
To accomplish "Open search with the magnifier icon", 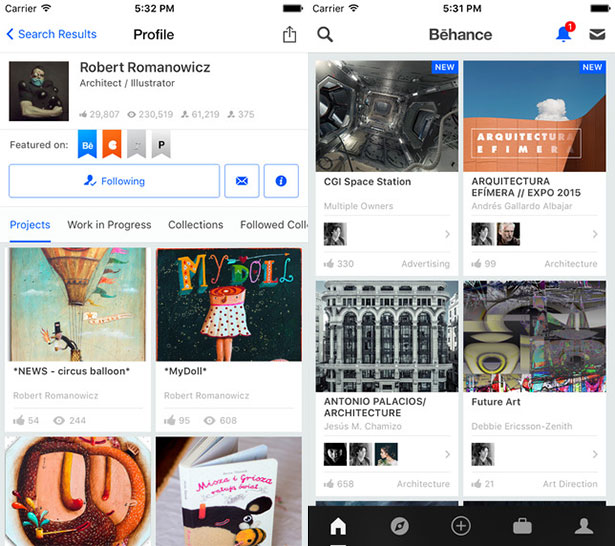I will tap(325, 35).
